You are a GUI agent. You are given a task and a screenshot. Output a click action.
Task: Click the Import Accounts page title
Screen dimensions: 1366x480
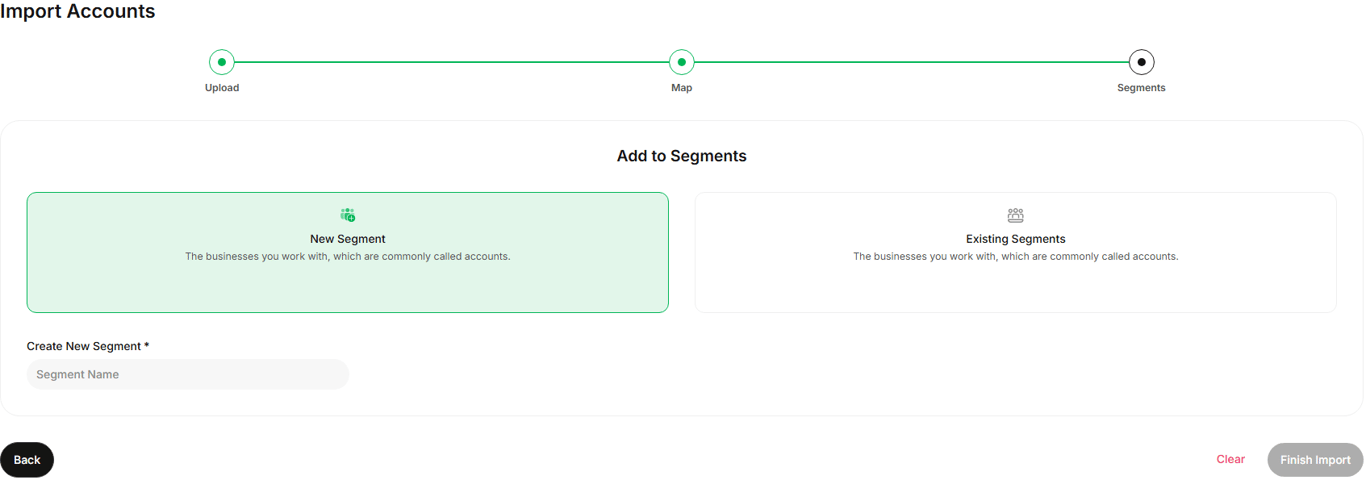pyautogui.click(x=78, y=12)
